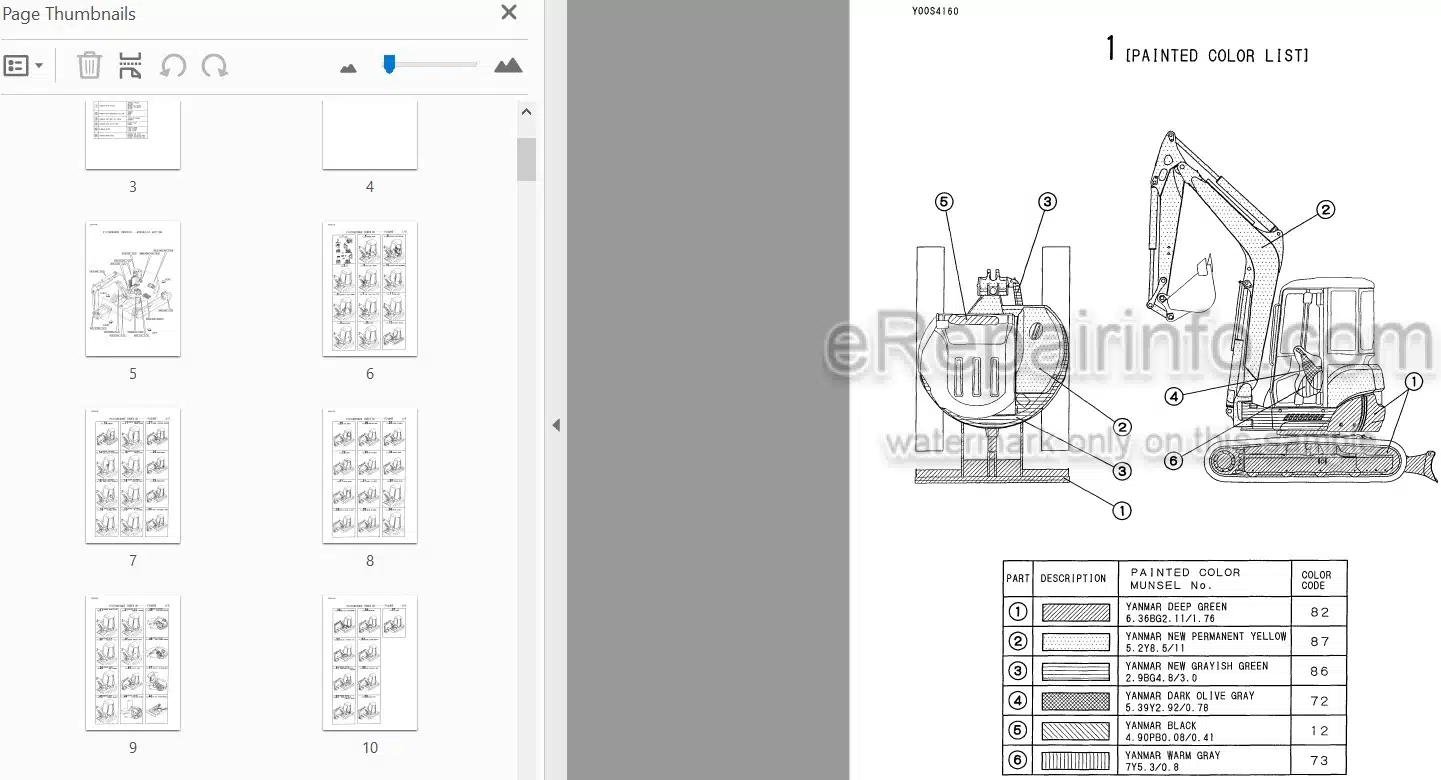1441x780 pixels.
Task: Click color code 12 cell
Action: [x=1319, y=731]
